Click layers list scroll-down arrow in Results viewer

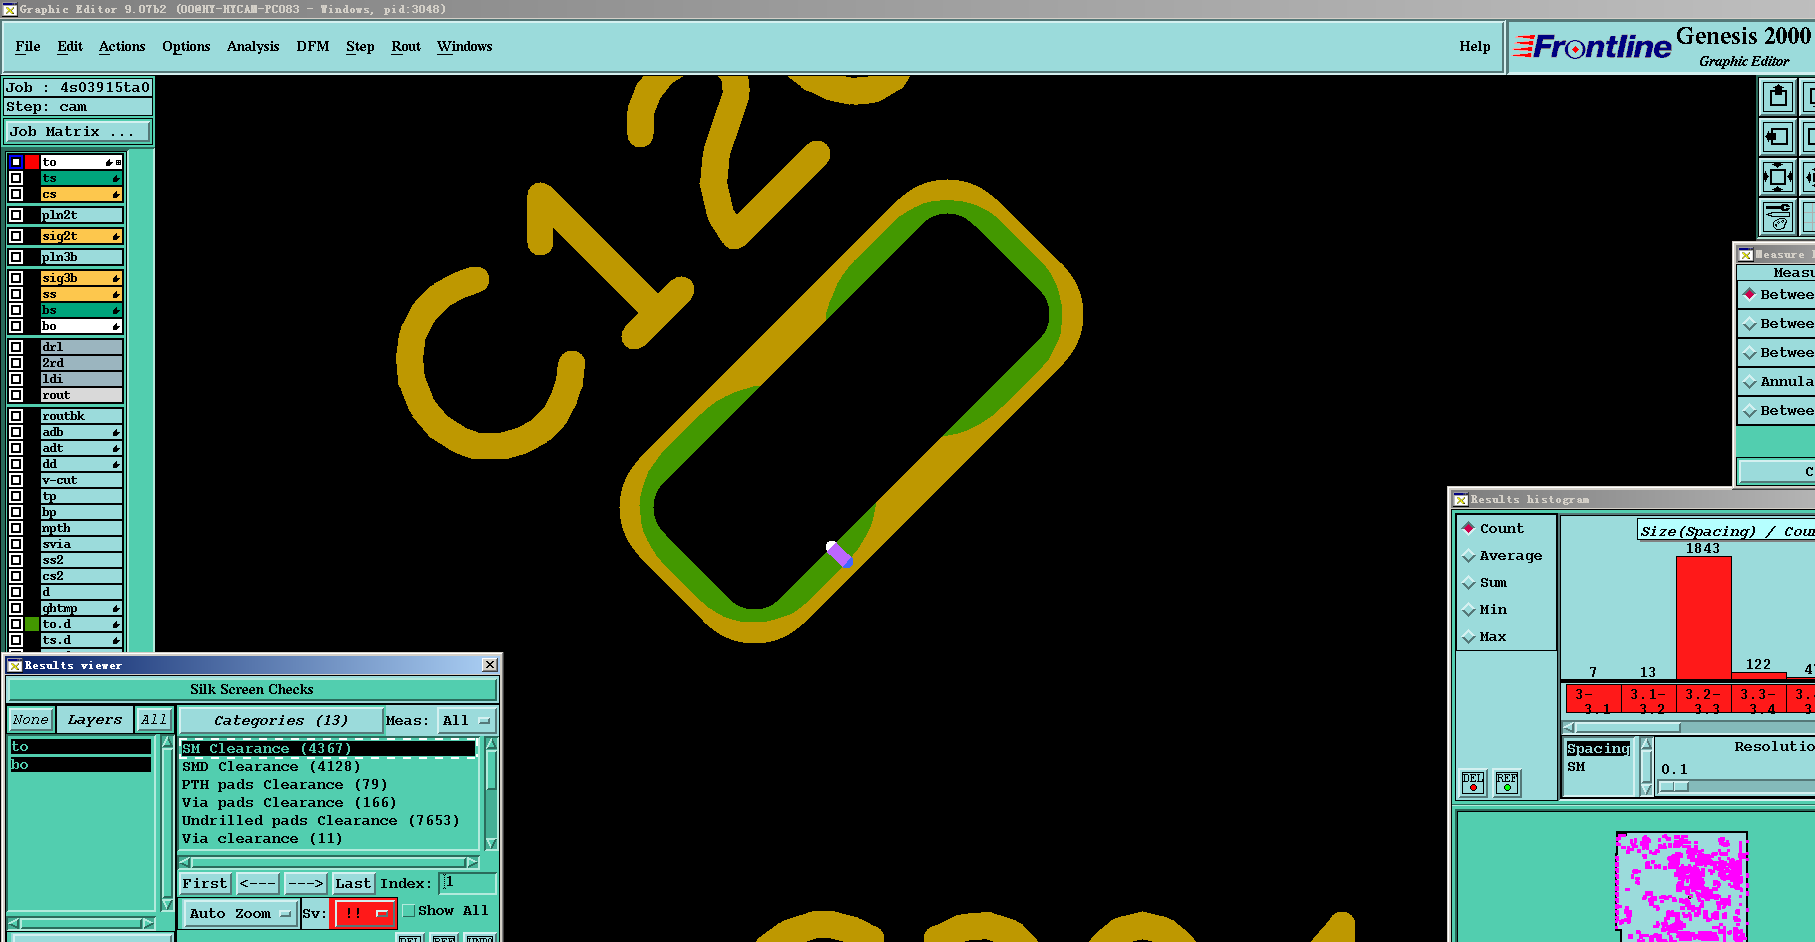pos(168,903)
